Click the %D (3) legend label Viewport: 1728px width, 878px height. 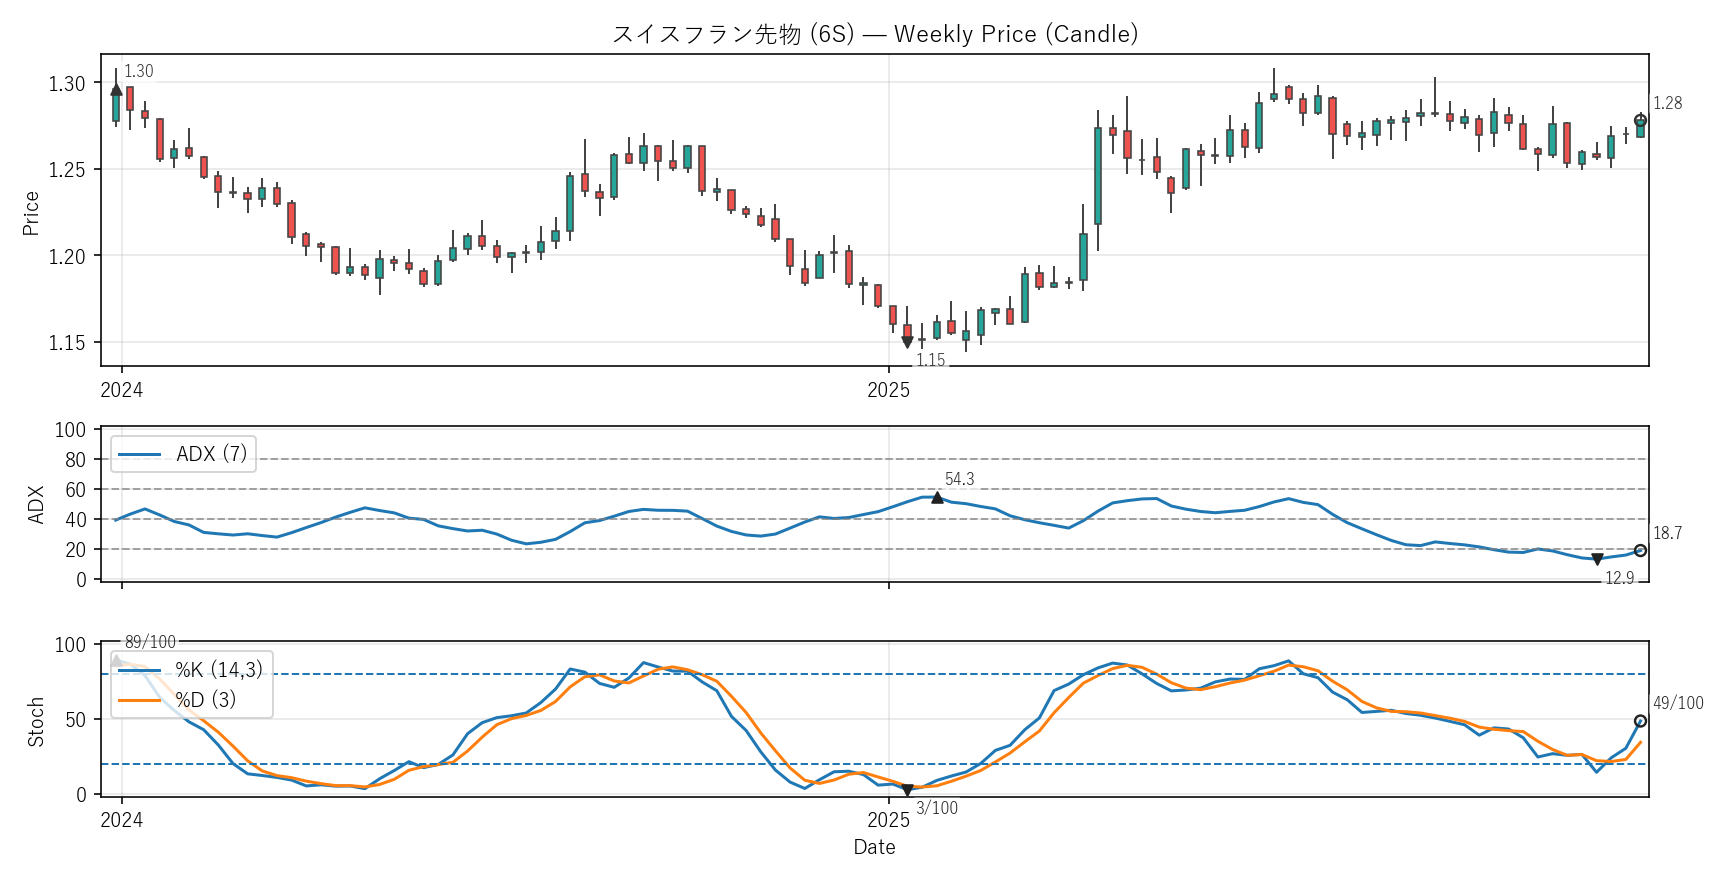click(206, 700)
